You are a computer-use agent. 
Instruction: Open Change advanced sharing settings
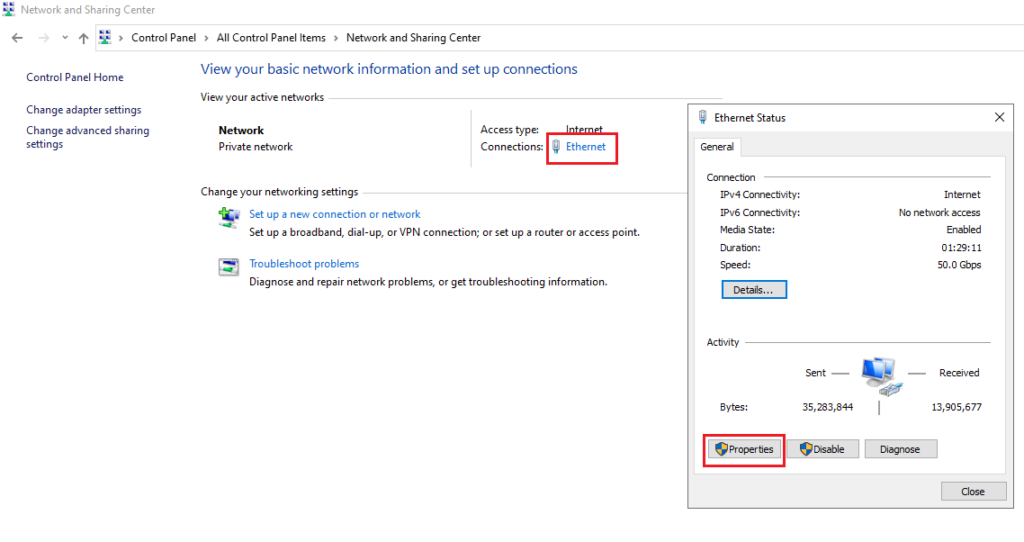click(88, 137)
